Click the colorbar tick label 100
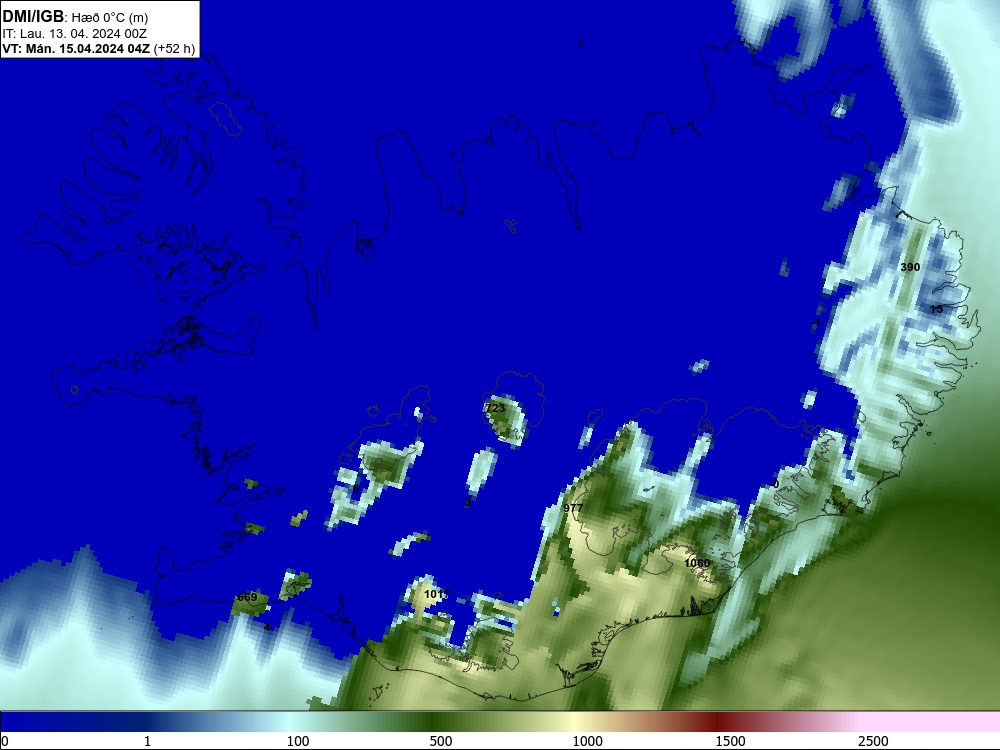The image size is (1000, 750). tap(298, 741)
